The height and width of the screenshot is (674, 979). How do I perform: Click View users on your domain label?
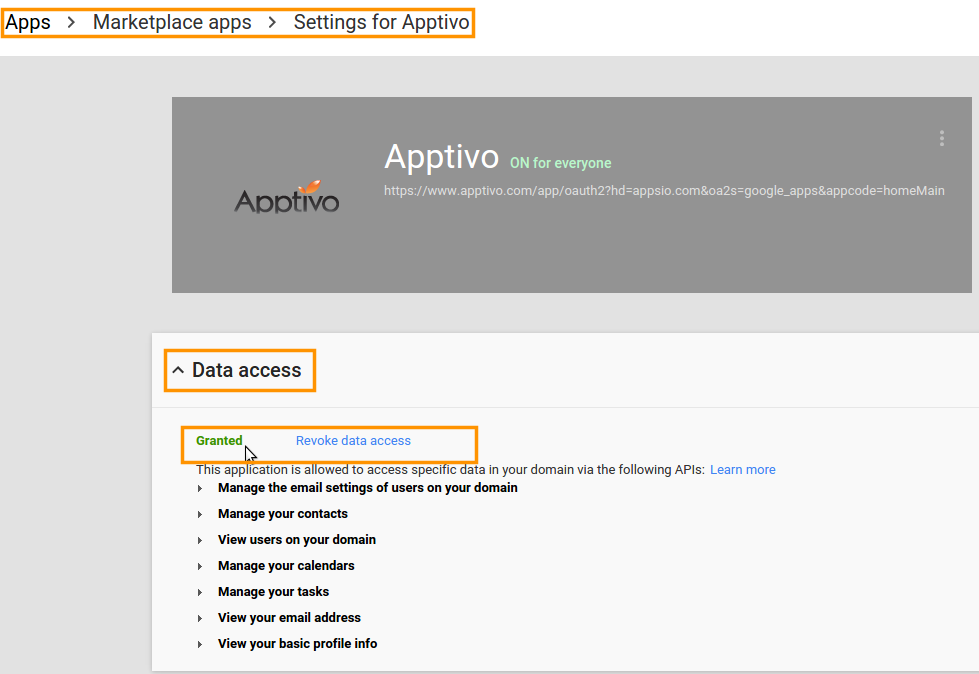point(297,540)
